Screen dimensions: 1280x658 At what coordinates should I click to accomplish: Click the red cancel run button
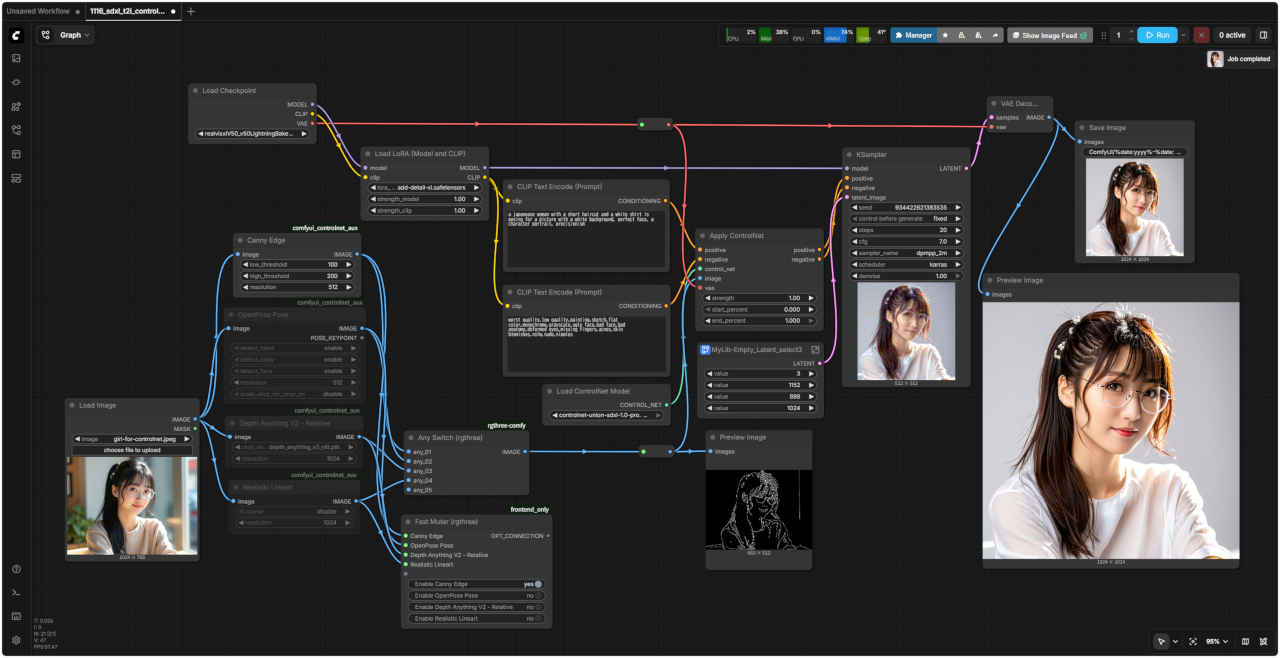1201,35
